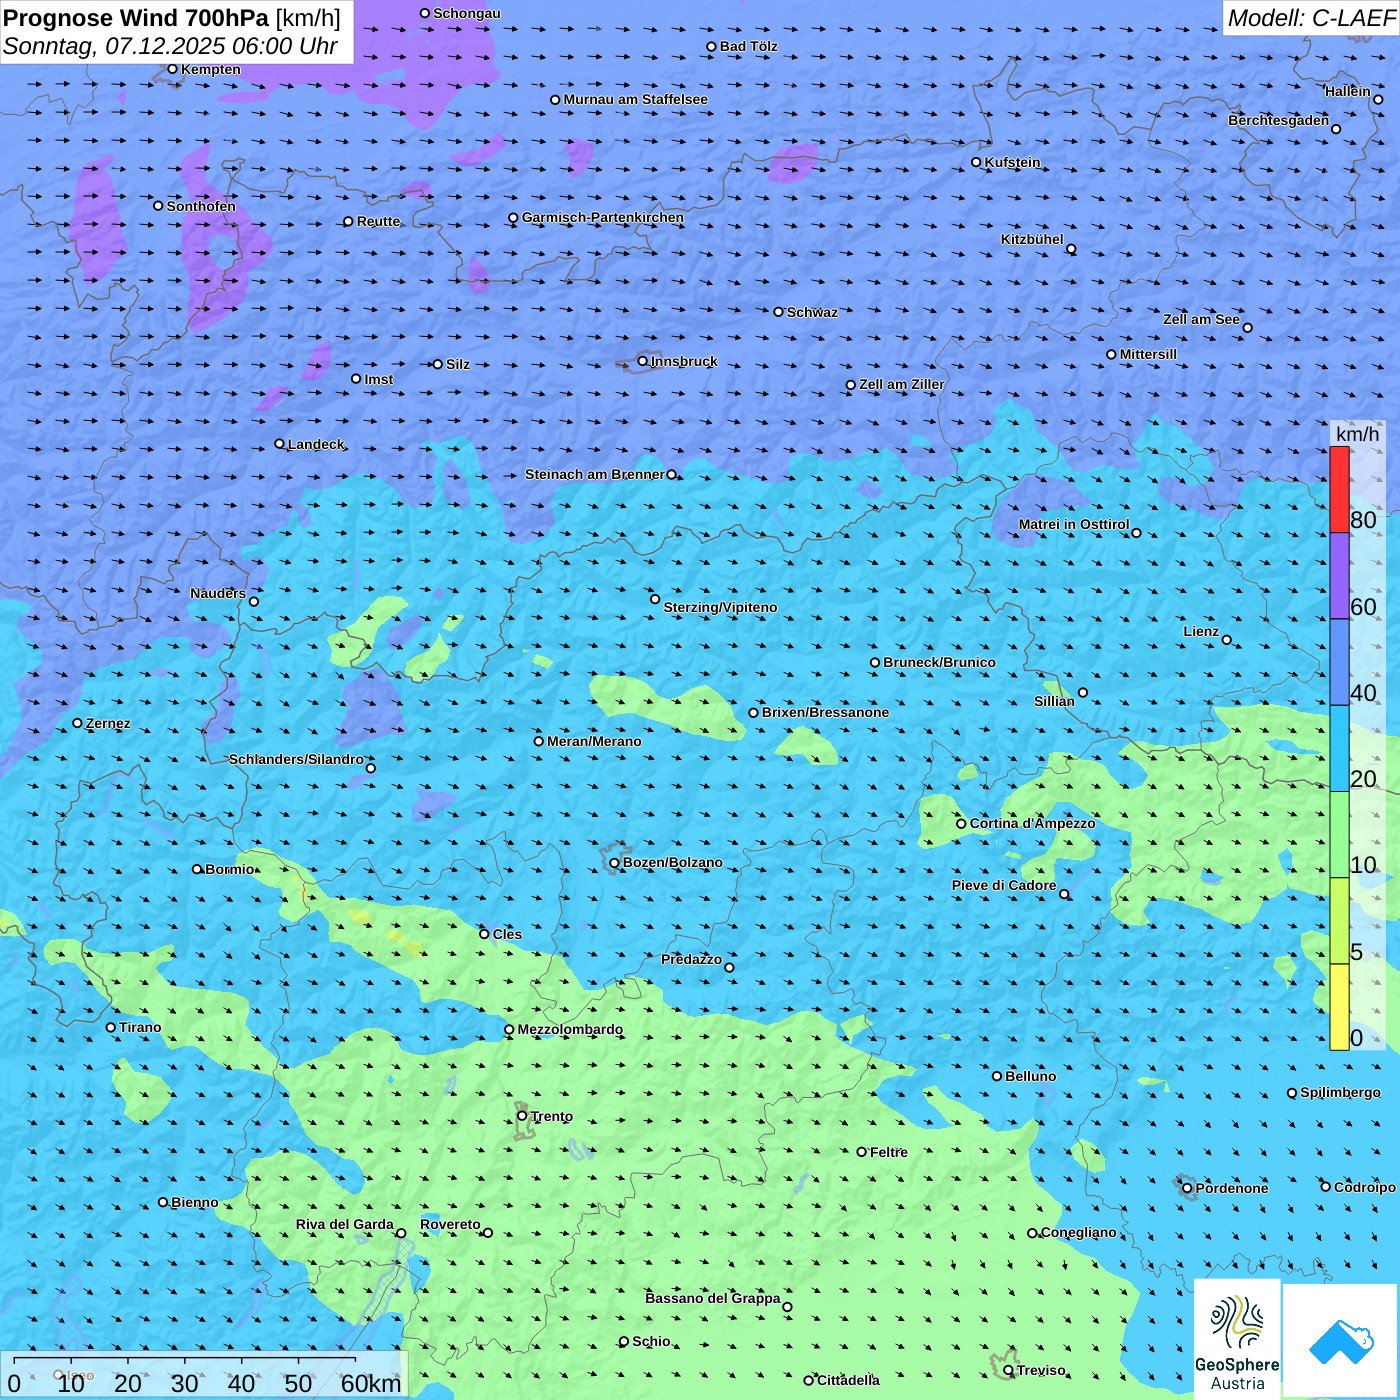
Task: Click the 'Spilimbergo' label
Action: (1340, 1092)
